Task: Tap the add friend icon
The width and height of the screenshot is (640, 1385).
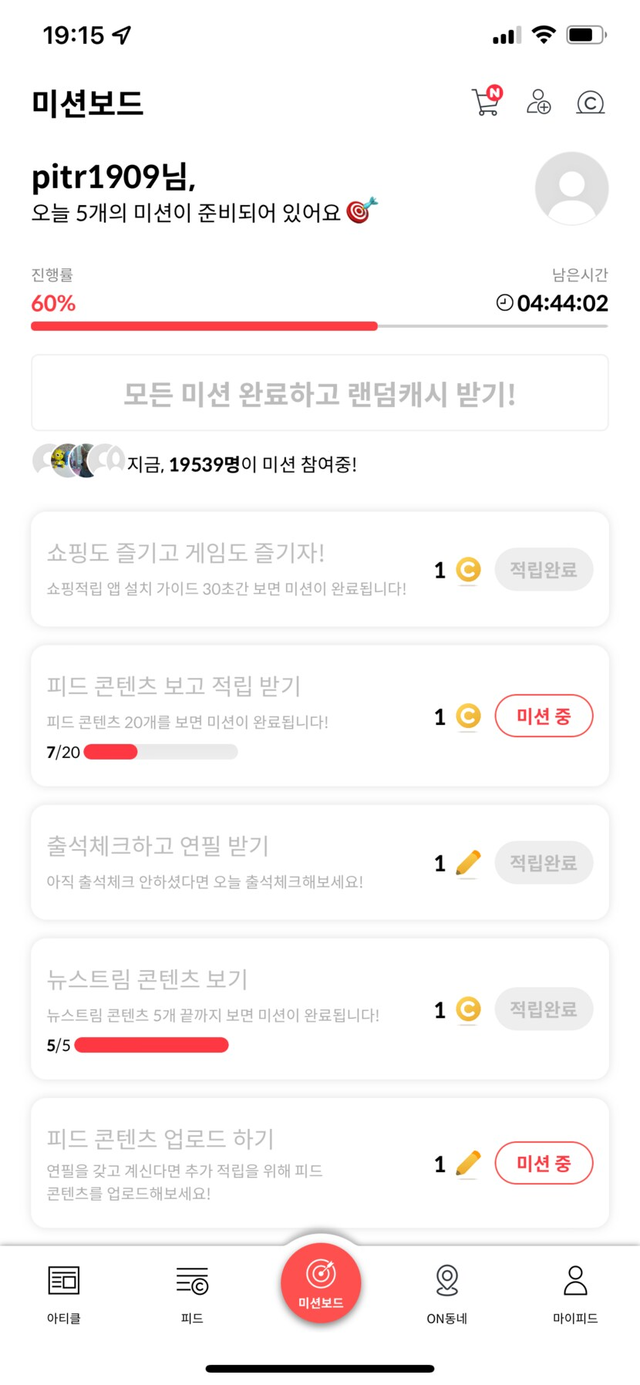Action: click(x=538, y=102)
